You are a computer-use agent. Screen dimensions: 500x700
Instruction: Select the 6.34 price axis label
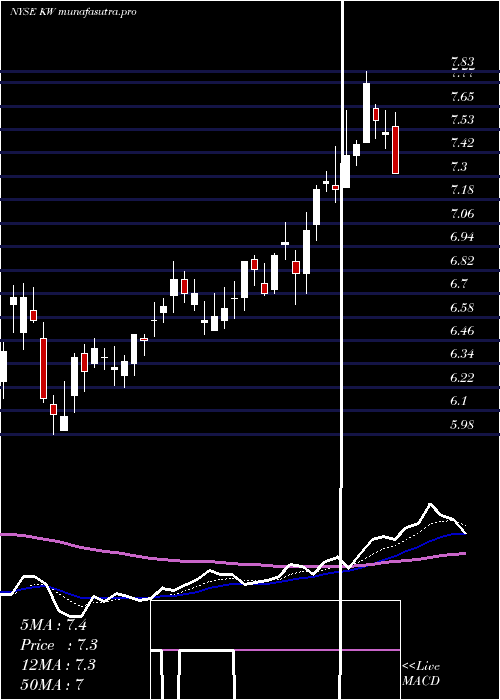(462, 354)
